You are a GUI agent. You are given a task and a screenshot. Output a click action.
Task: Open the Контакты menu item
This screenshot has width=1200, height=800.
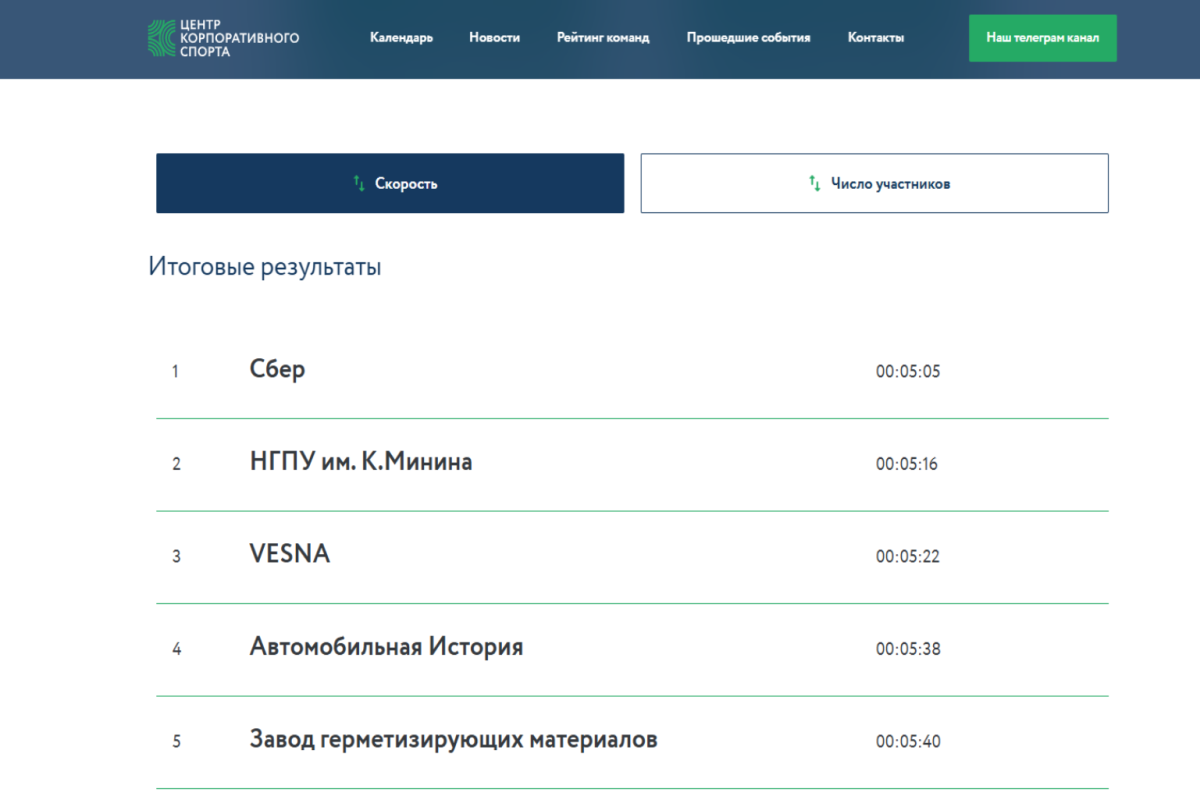click(x=876, y=38)
